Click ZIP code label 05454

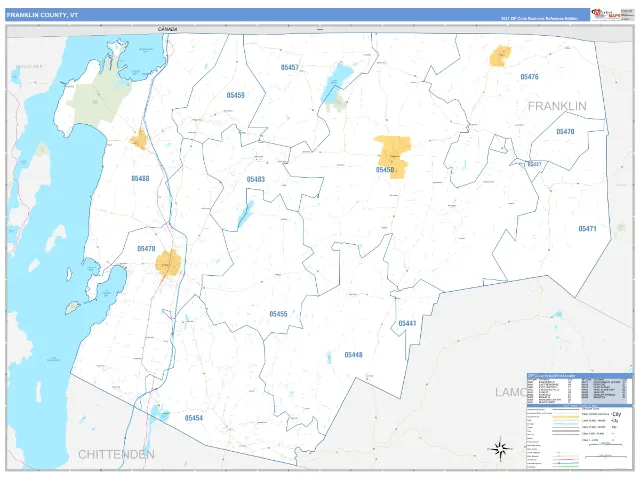[193, 418]
